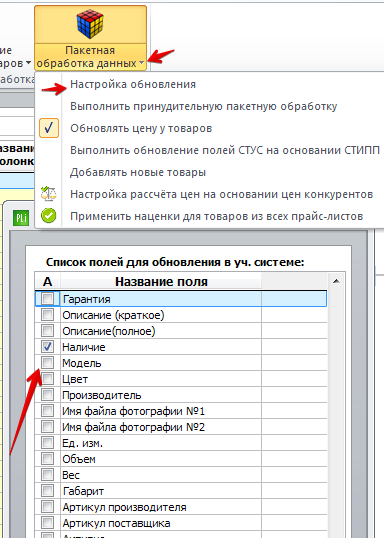Viewport: 384px width, 538px height.
Task: Enable the Вес checkbox
Action: 47,475
